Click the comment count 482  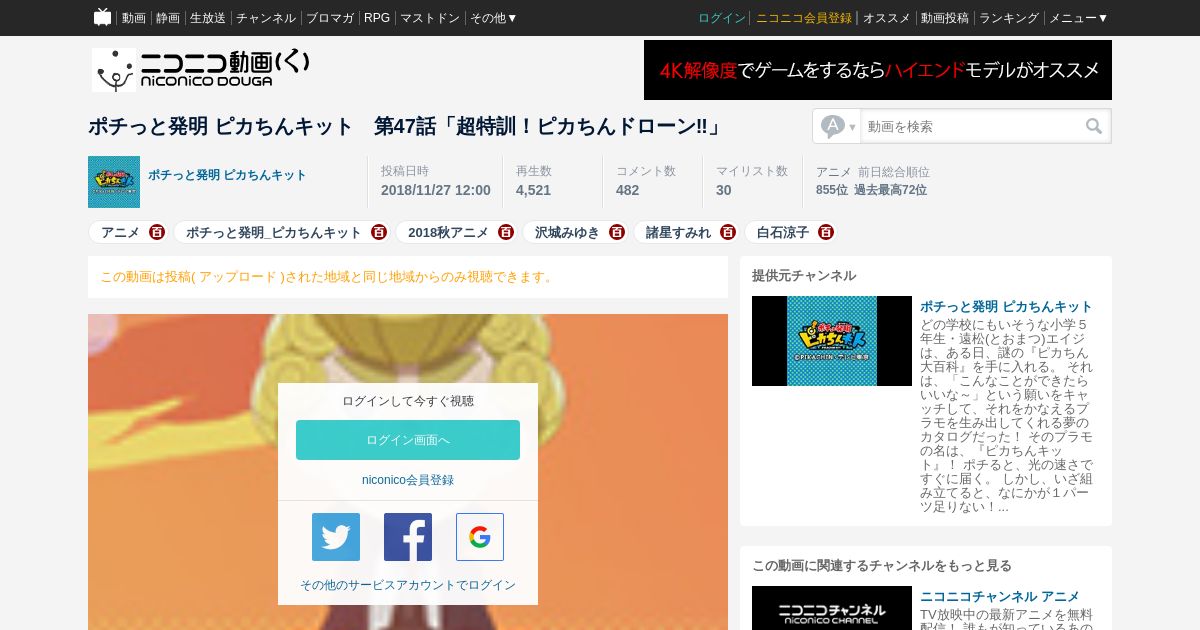pos(627,190)
